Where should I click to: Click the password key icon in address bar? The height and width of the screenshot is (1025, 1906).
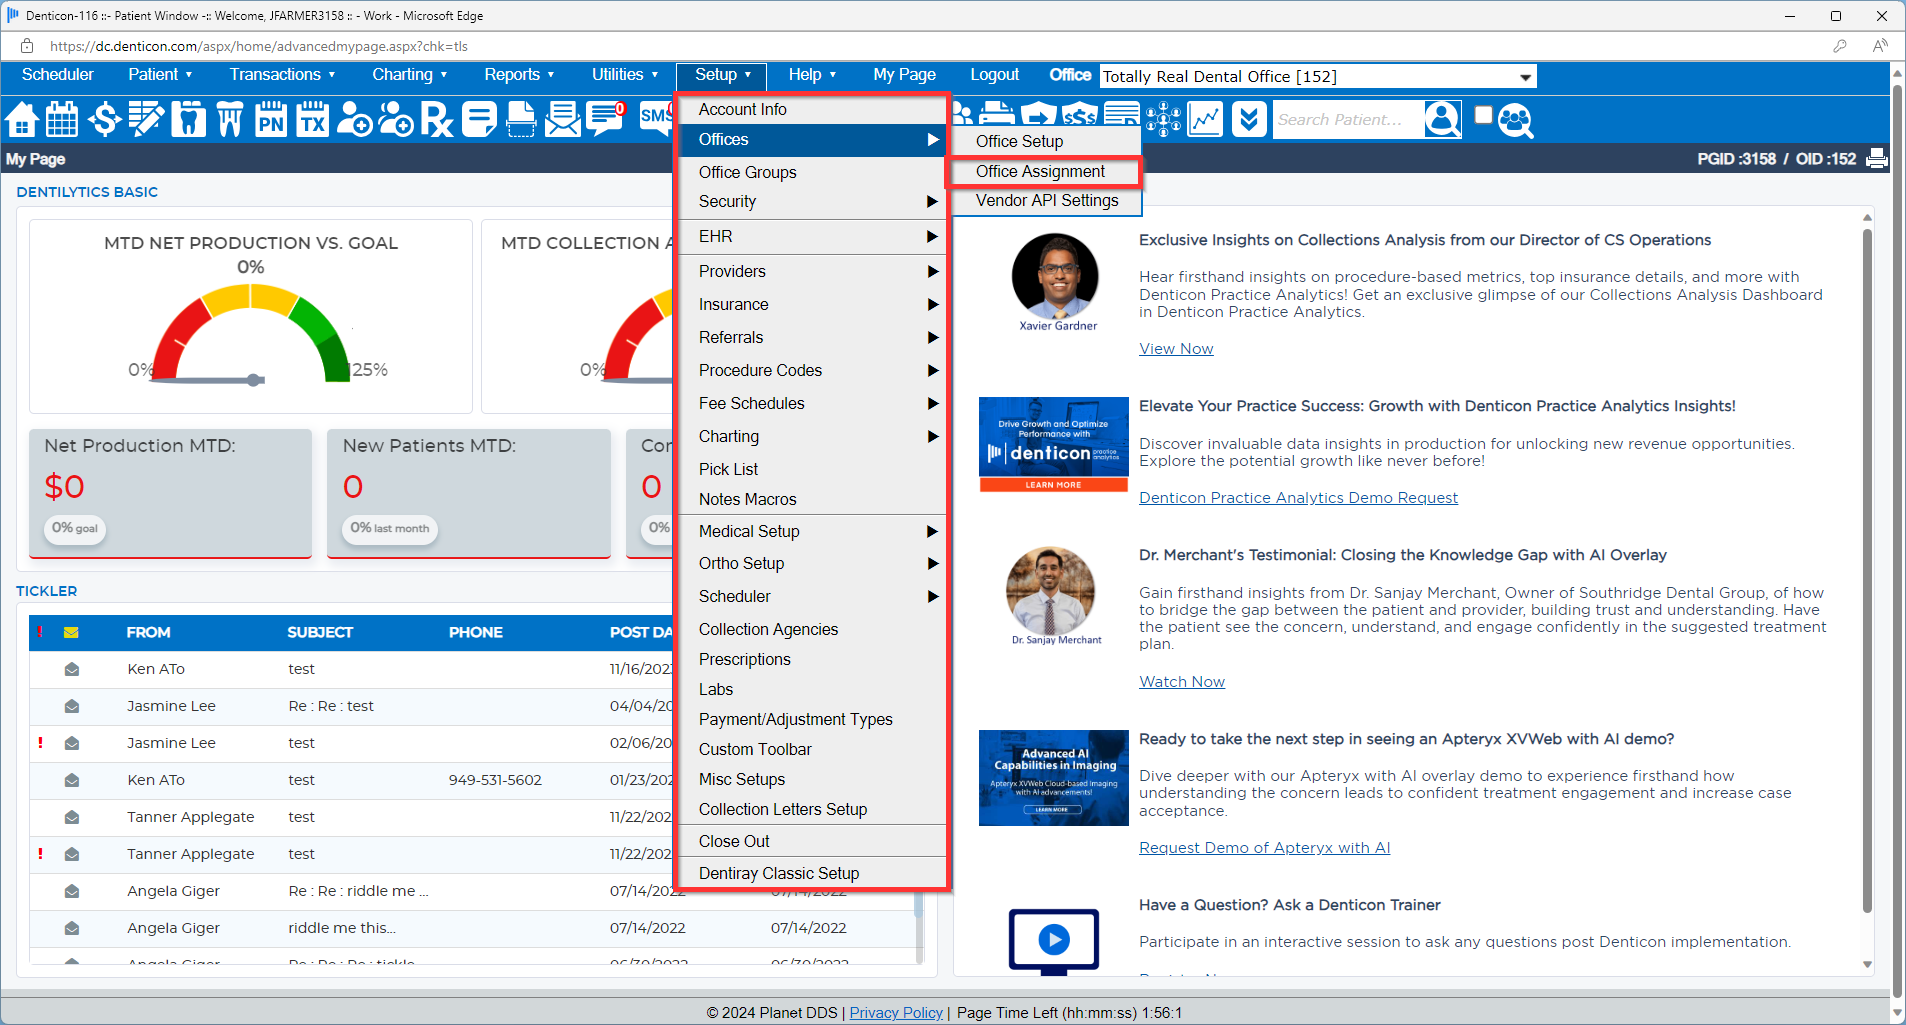pyautogui.click(x=1840, y=46)
